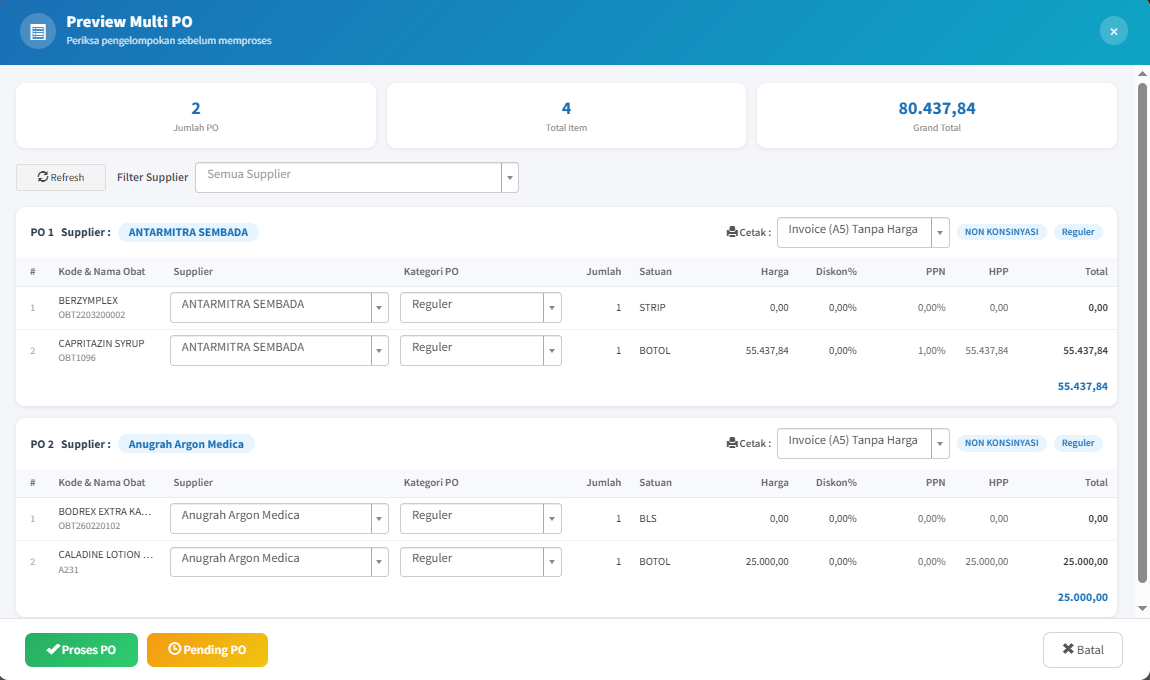
Task: Click the list document icon in header
Action: [x=38, y=32]
